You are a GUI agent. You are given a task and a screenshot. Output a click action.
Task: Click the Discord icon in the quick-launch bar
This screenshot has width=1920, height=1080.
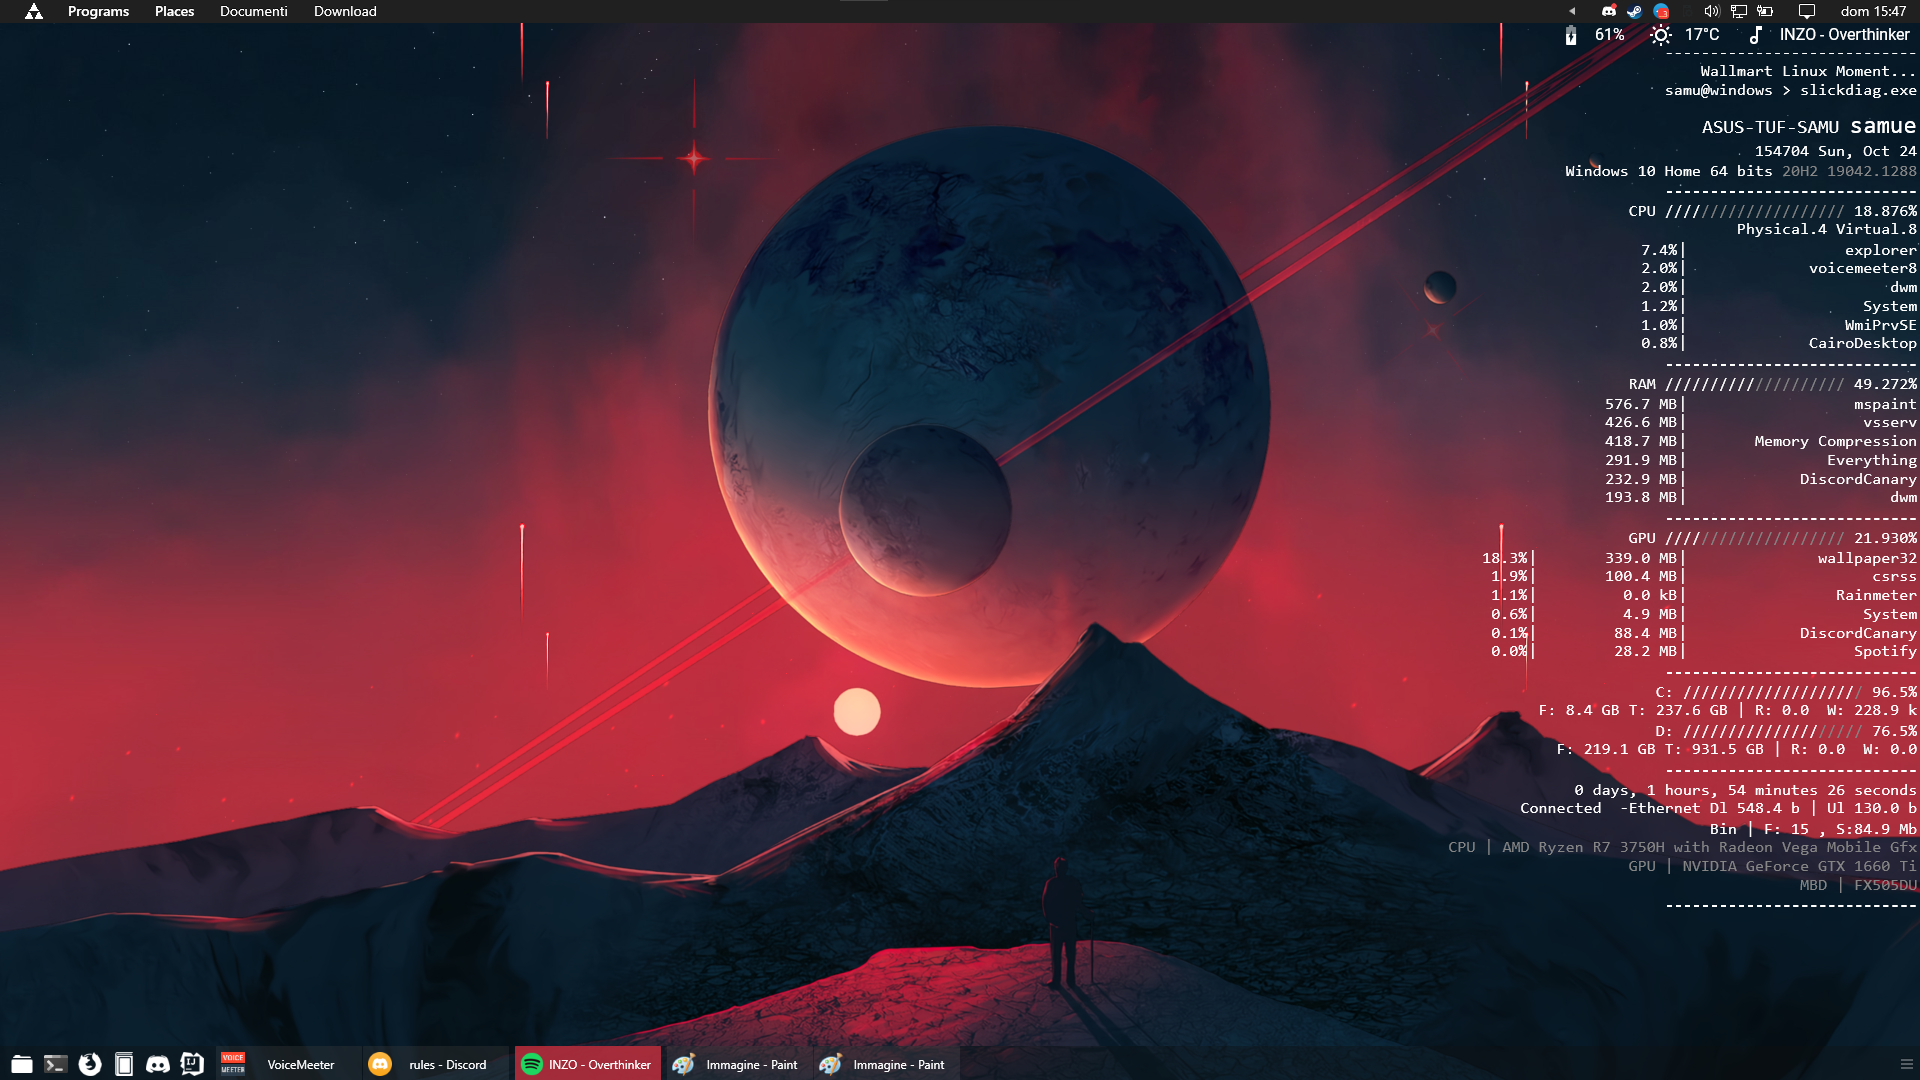(x=158, y=1064)
